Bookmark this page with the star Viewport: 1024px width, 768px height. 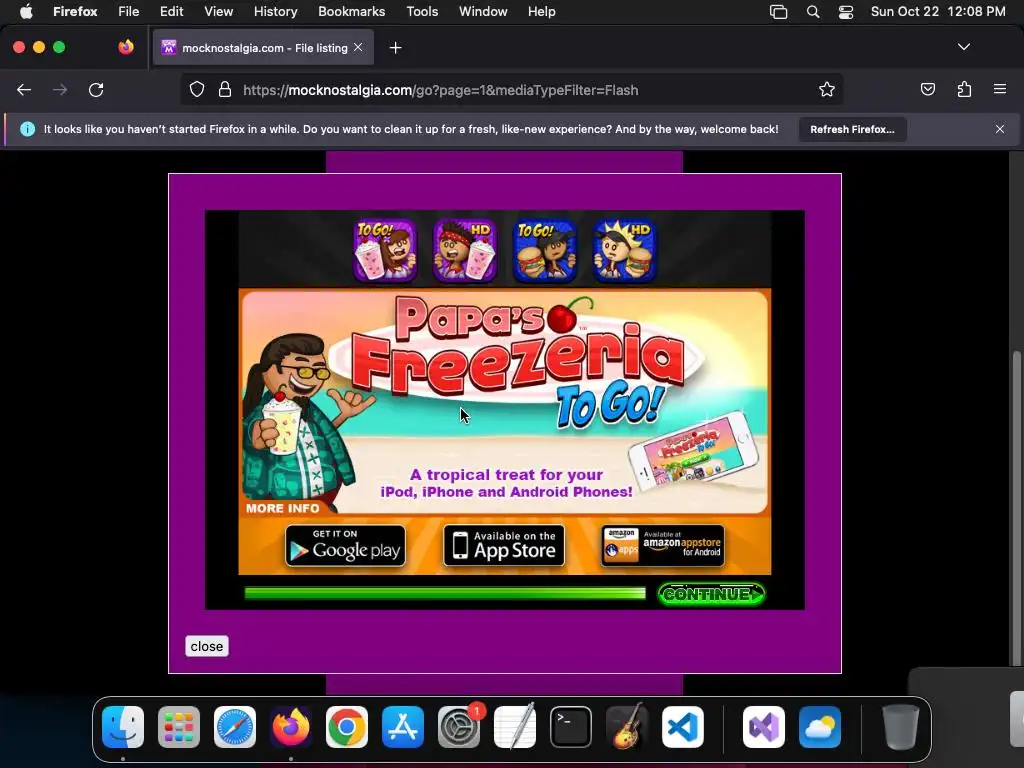[x=827, y=89]
